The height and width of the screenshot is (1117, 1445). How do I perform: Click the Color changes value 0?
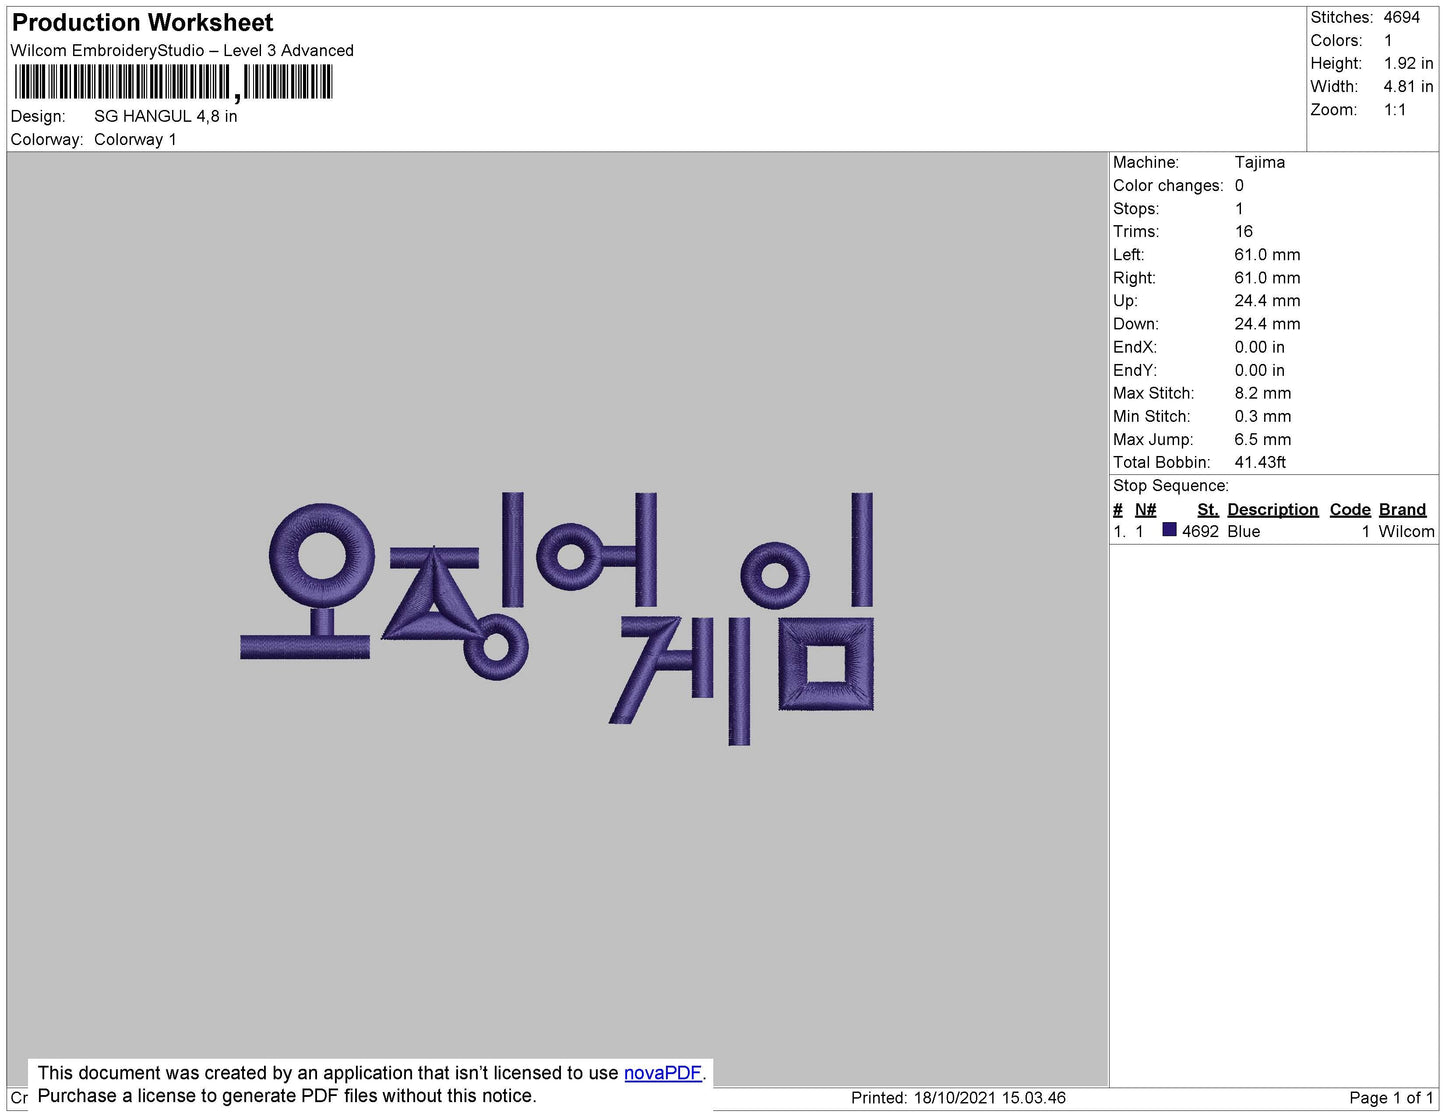pos(1239,185)
